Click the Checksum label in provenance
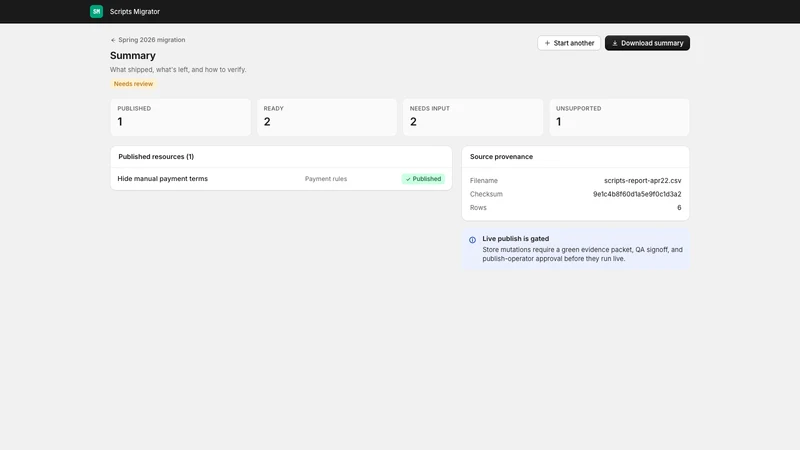 (486, 194)
